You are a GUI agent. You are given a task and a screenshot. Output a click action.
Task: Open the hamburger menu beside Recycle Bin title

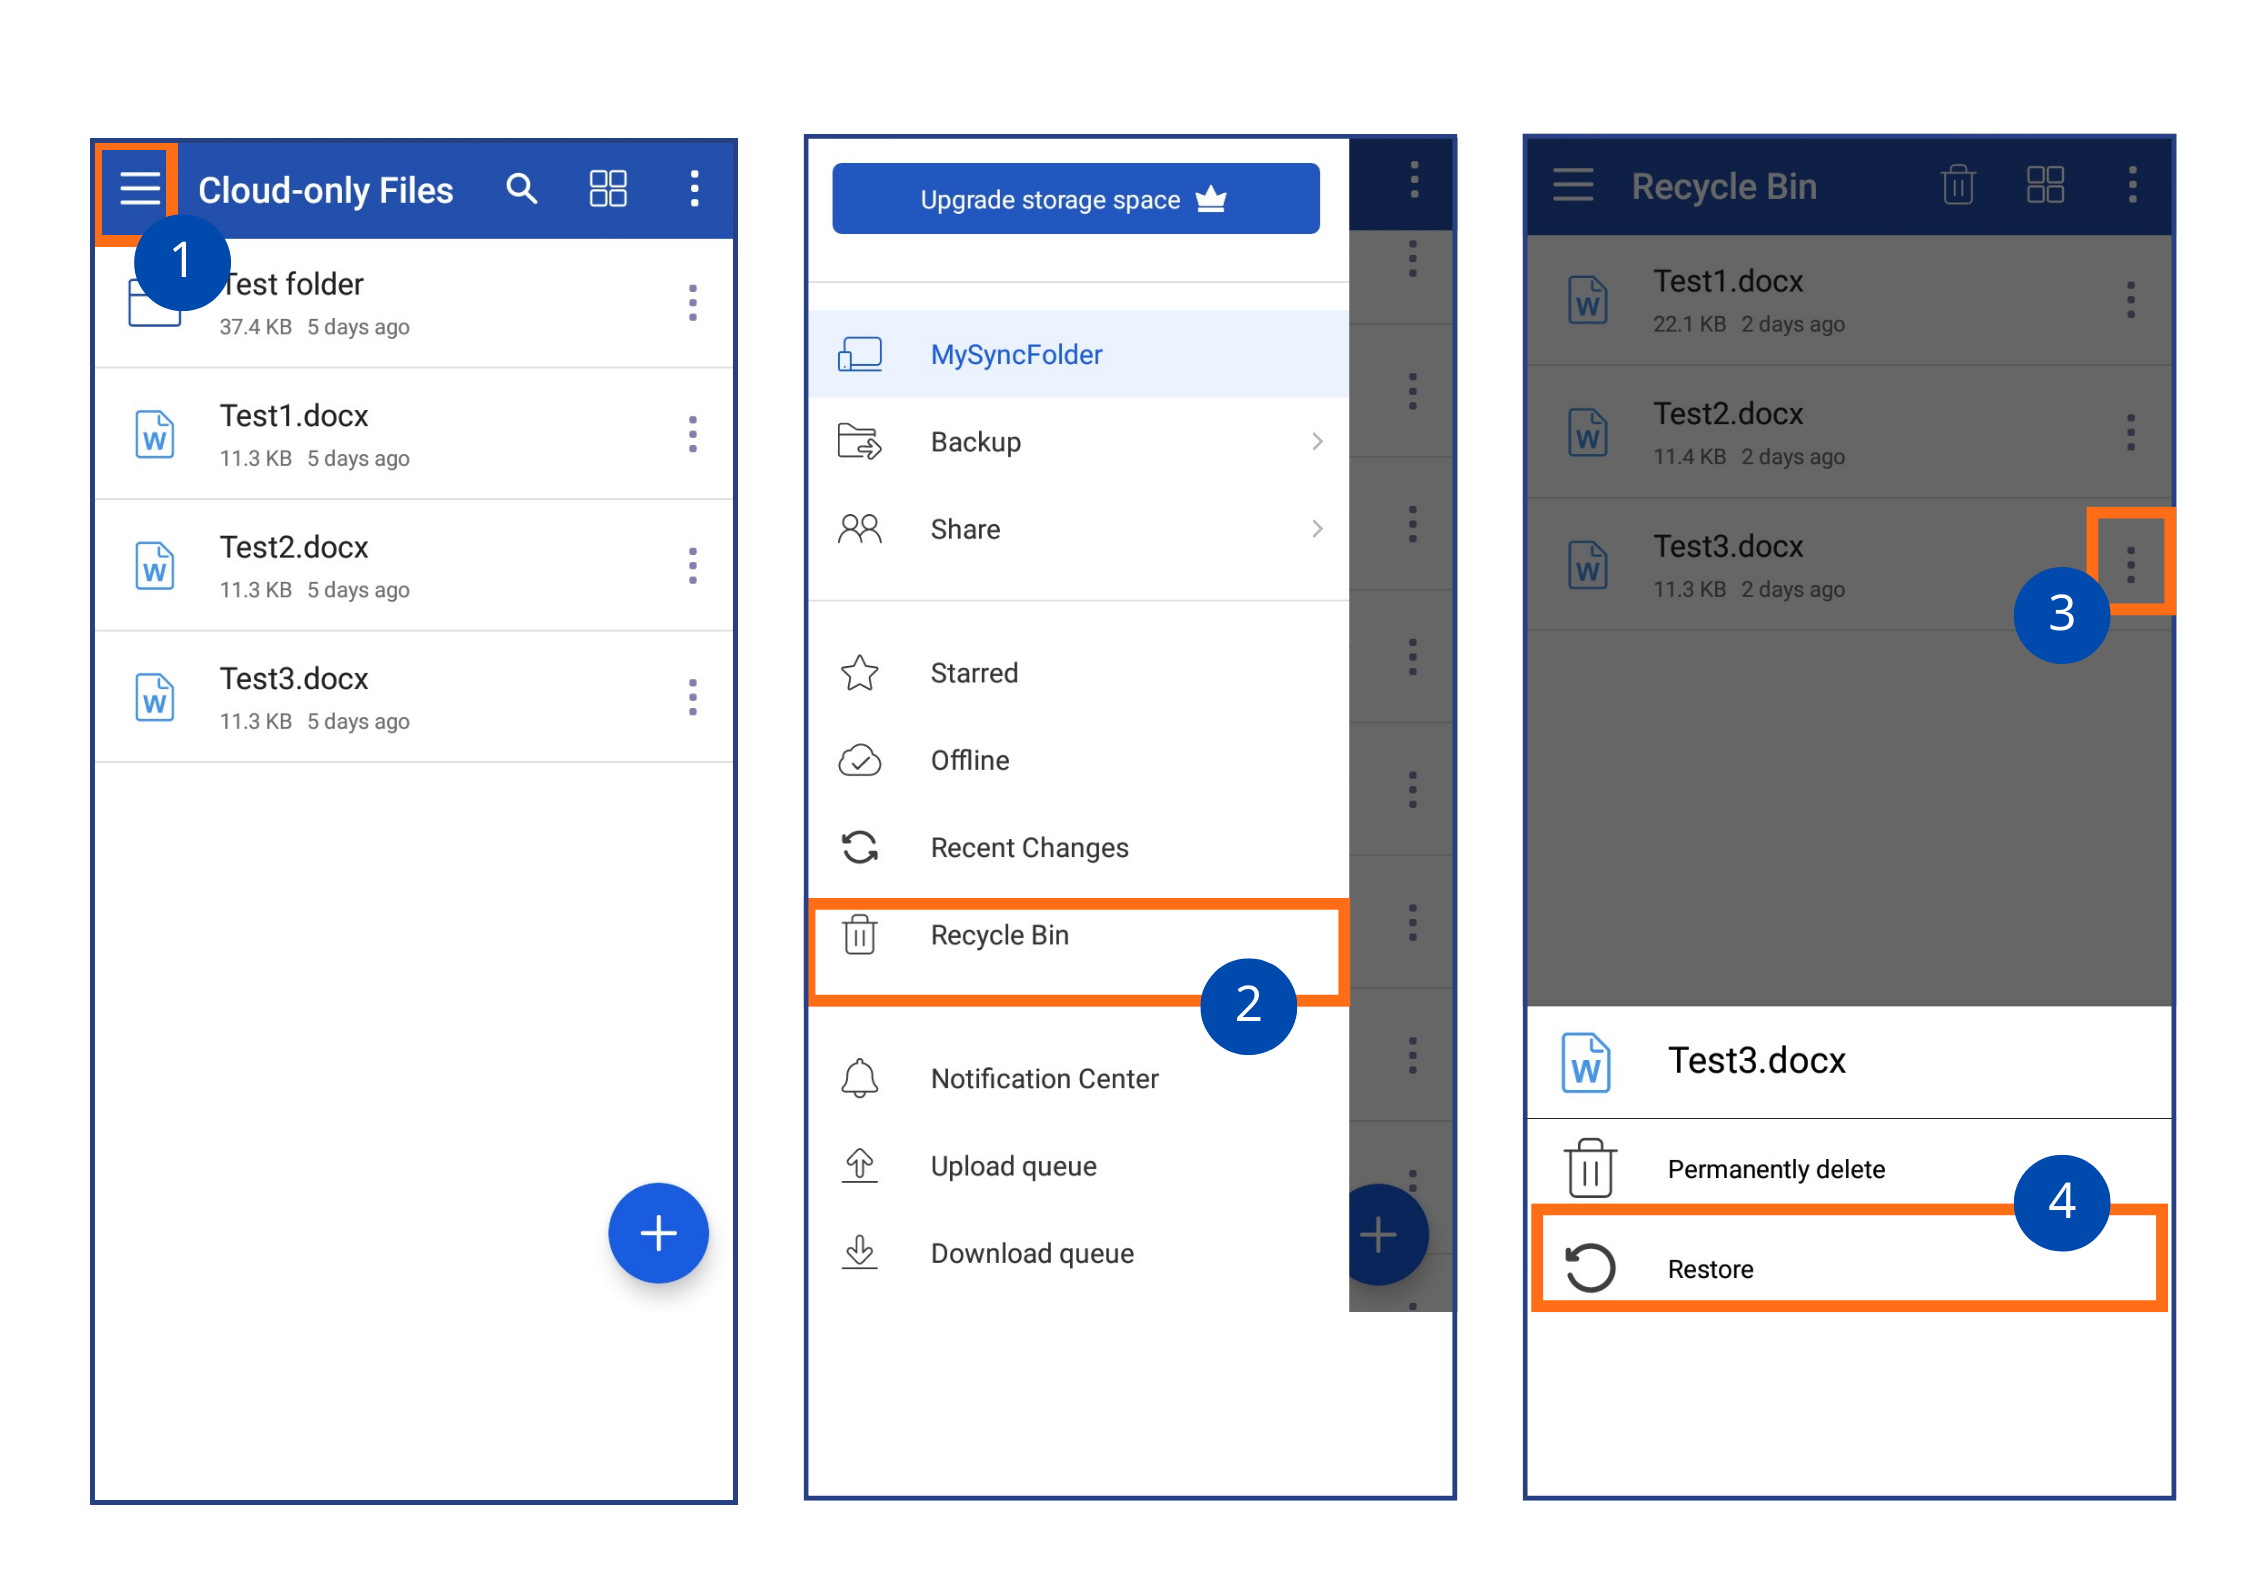1573,185
